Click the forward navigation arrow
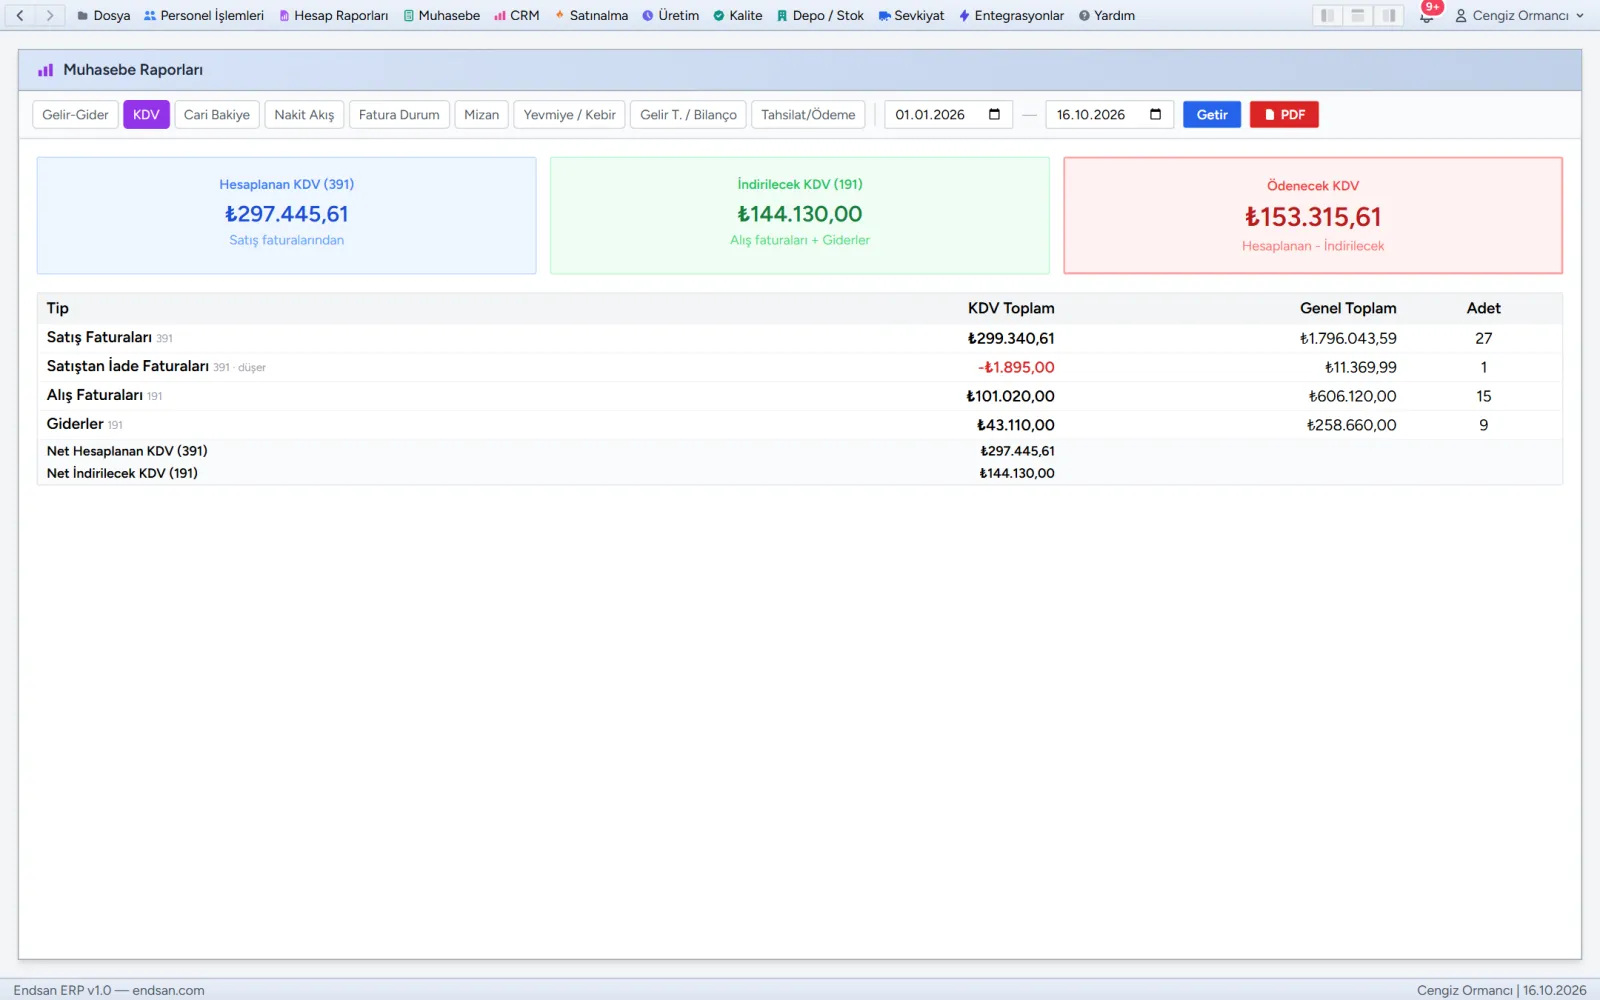The height and width of the screenshot is (1000, 1600). tap(50, 15)
